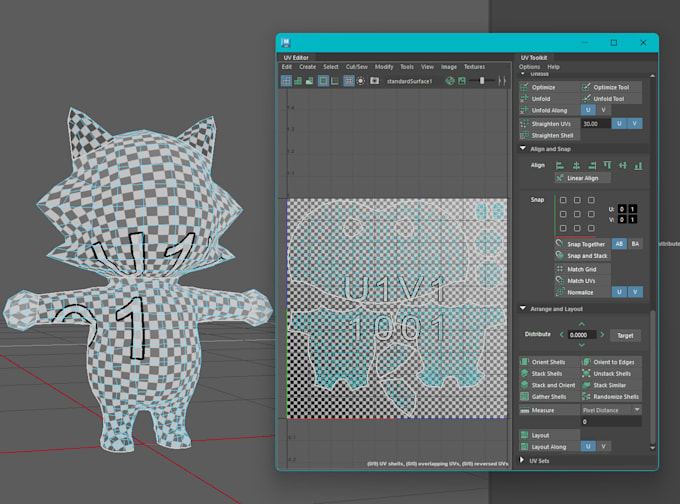Collapse the Align and Snap section

[x=523, y=148]
